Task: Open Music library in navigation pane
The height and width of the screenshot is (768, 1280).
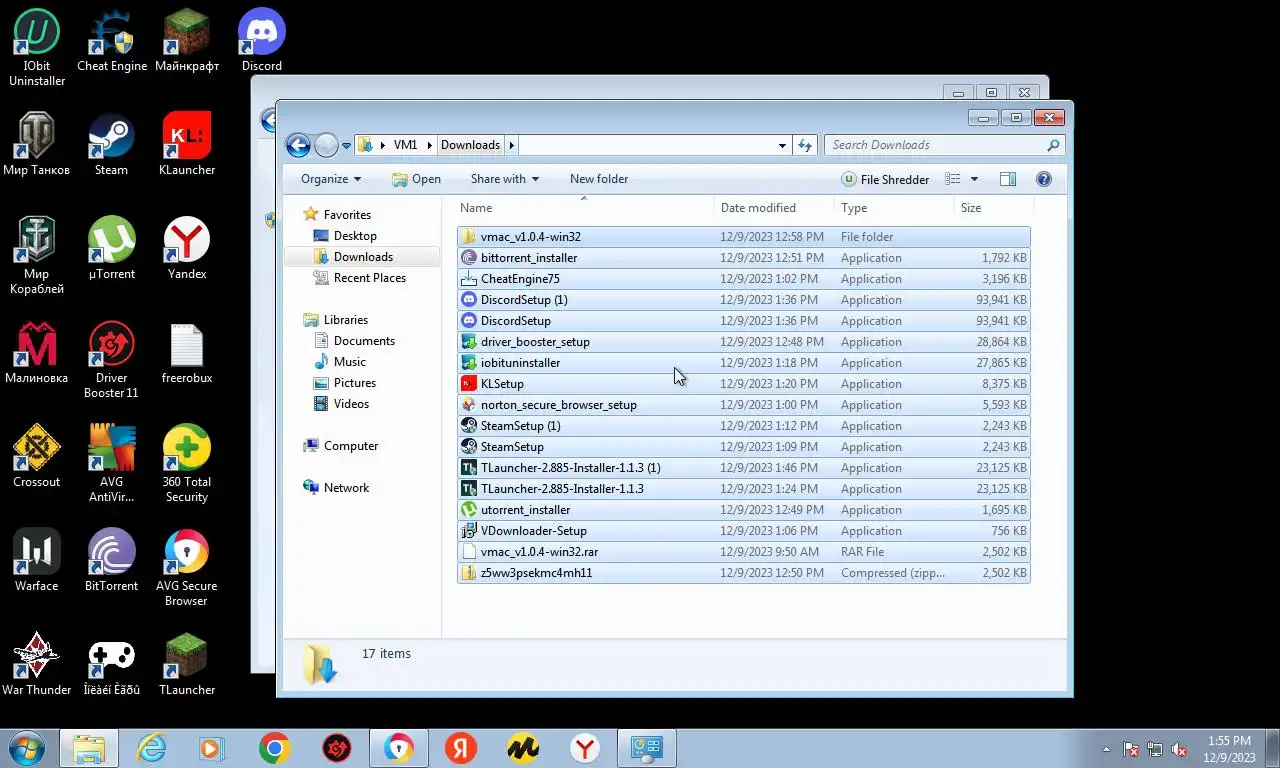Action: click(x=349, y=362)
